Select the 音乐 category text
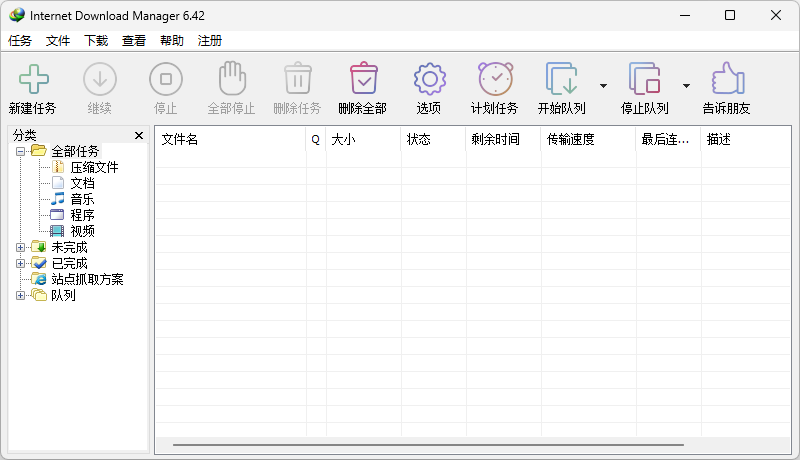The width and height of the screenshot is (800, 460). pyautogui.click(x=82, y=199)
